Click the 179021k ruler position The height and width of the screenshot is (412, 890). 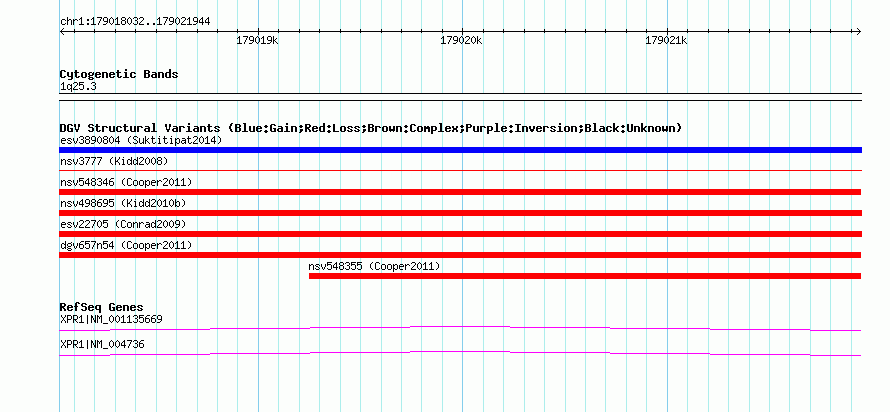pyautogui.click(x=666, y=40)
